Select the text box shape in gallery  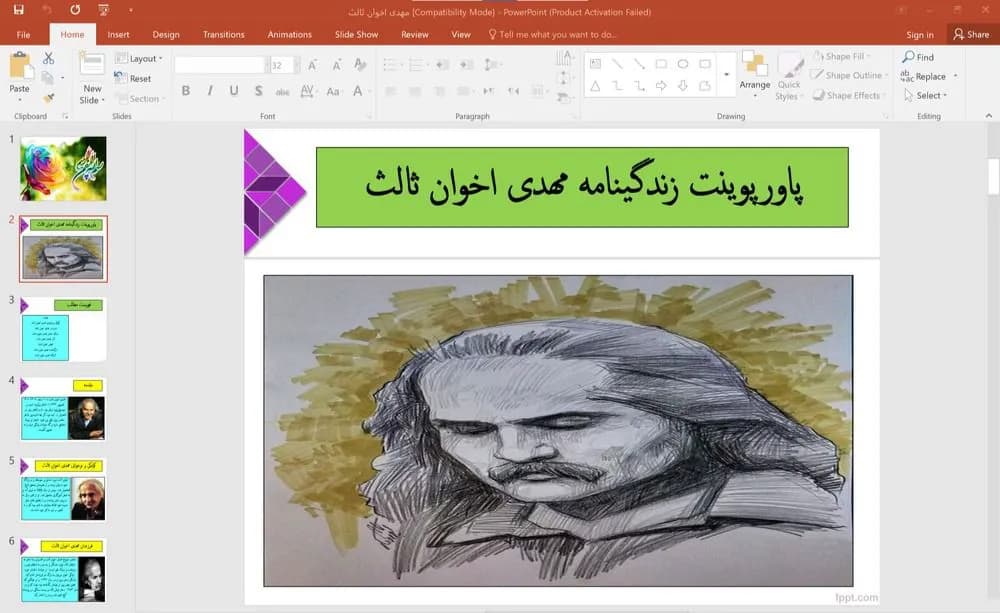point(595,64)
